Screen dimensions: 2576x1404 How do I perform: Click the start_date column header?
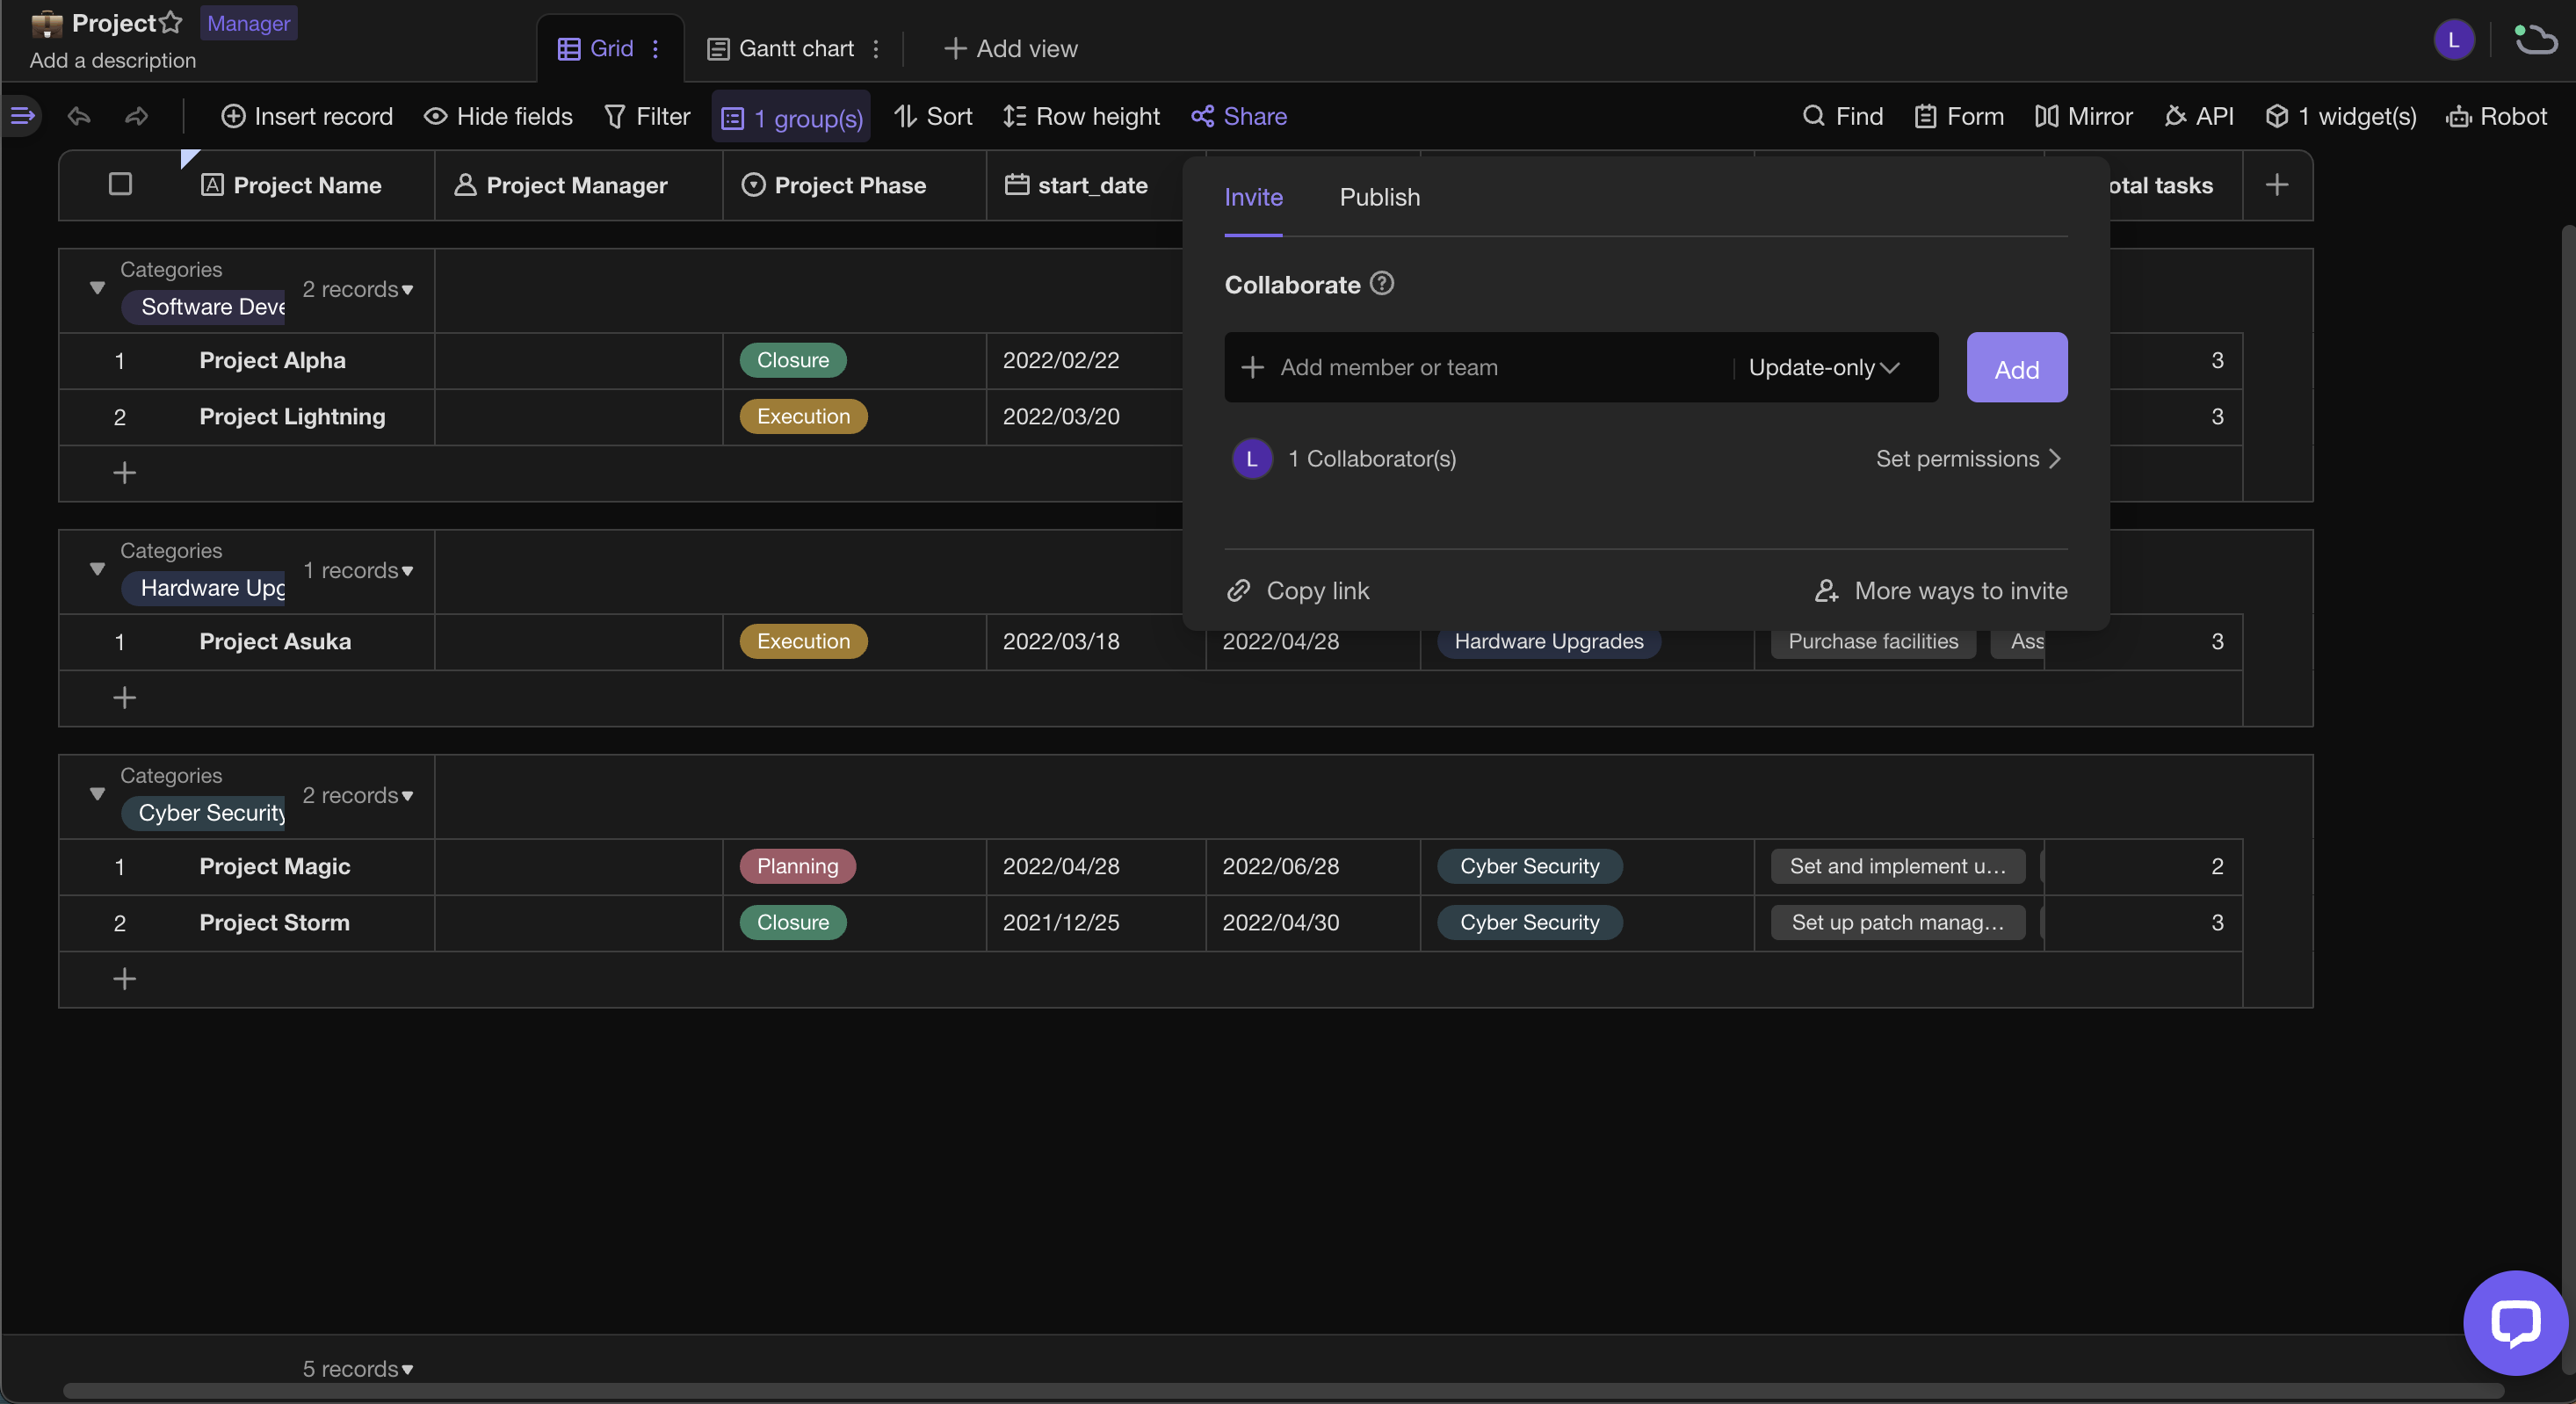(x=1085, y=185)
